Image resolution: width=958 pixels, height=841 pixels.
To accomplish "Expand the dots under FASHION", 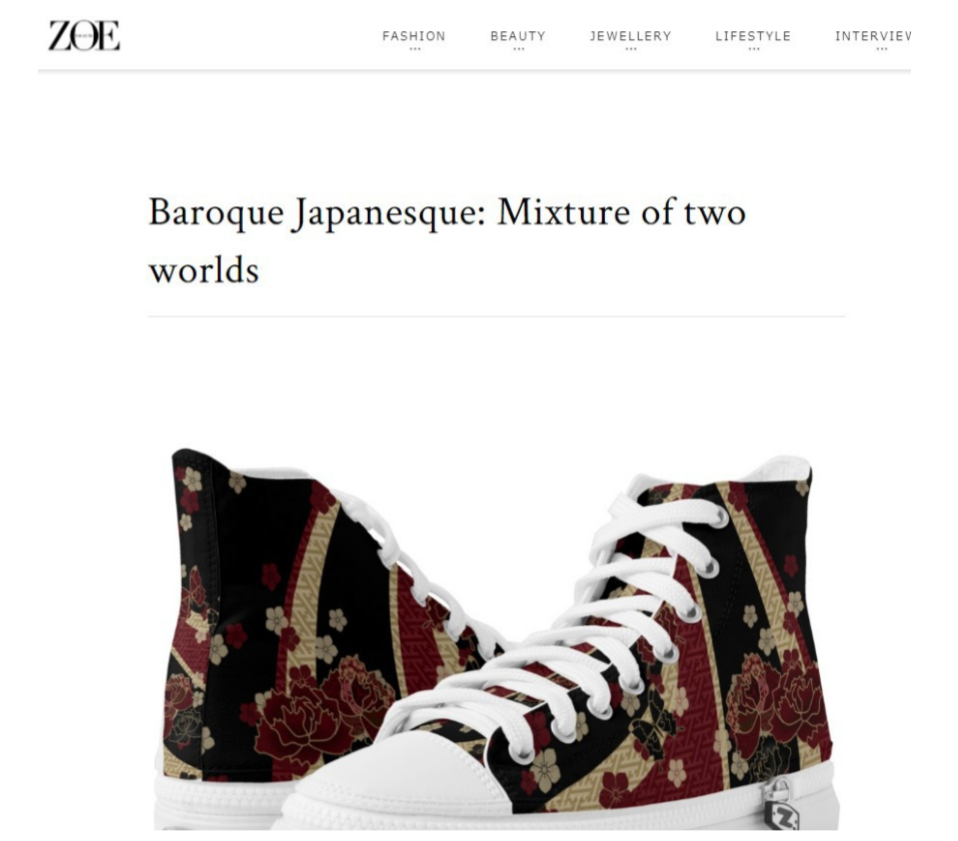I will click(415, 49).
